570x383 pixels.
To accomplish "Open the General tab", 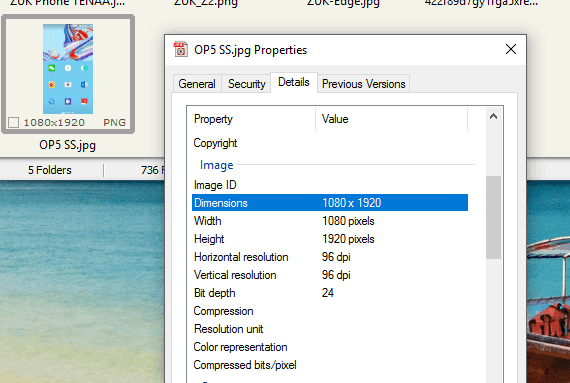I will click(197, 84).
